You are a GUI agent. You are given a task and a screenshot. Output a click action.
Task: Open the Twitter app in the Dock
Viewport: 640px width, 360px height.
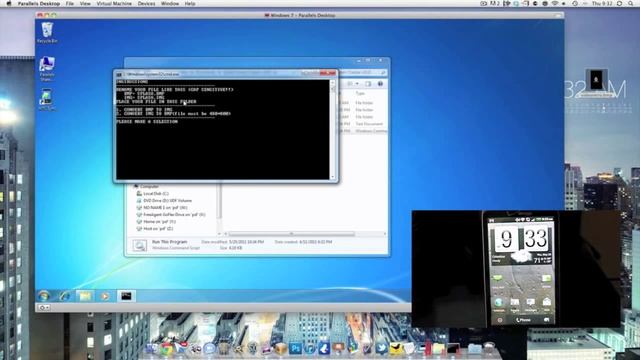[381, 349]
